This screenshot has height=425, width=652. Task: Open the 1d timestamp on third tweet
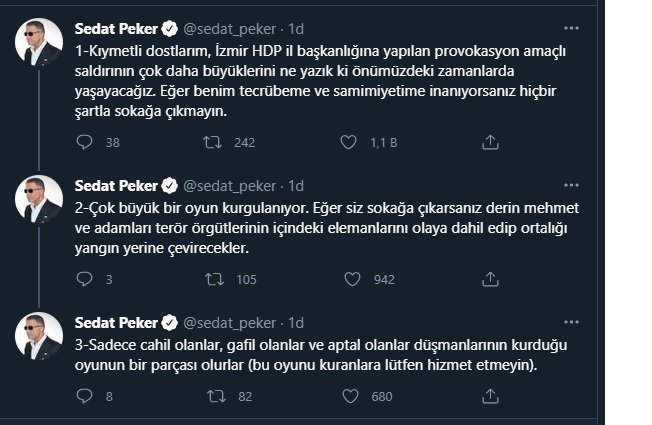(x=296, y=323)
